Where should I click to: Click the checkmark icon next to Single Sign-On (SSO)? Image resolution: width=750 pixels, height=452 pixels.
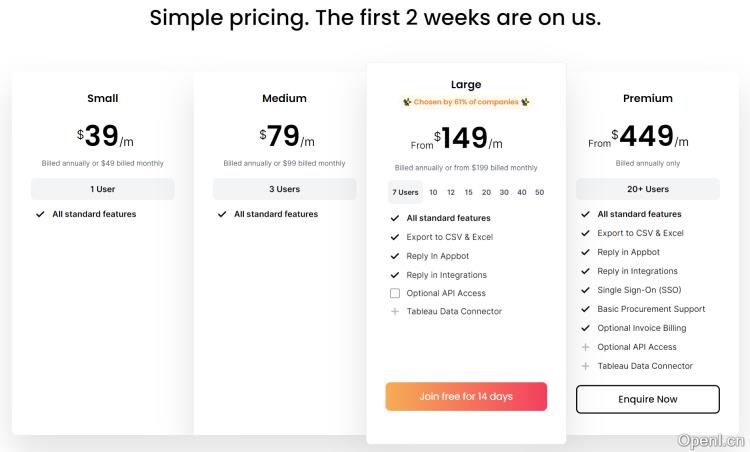585,290
